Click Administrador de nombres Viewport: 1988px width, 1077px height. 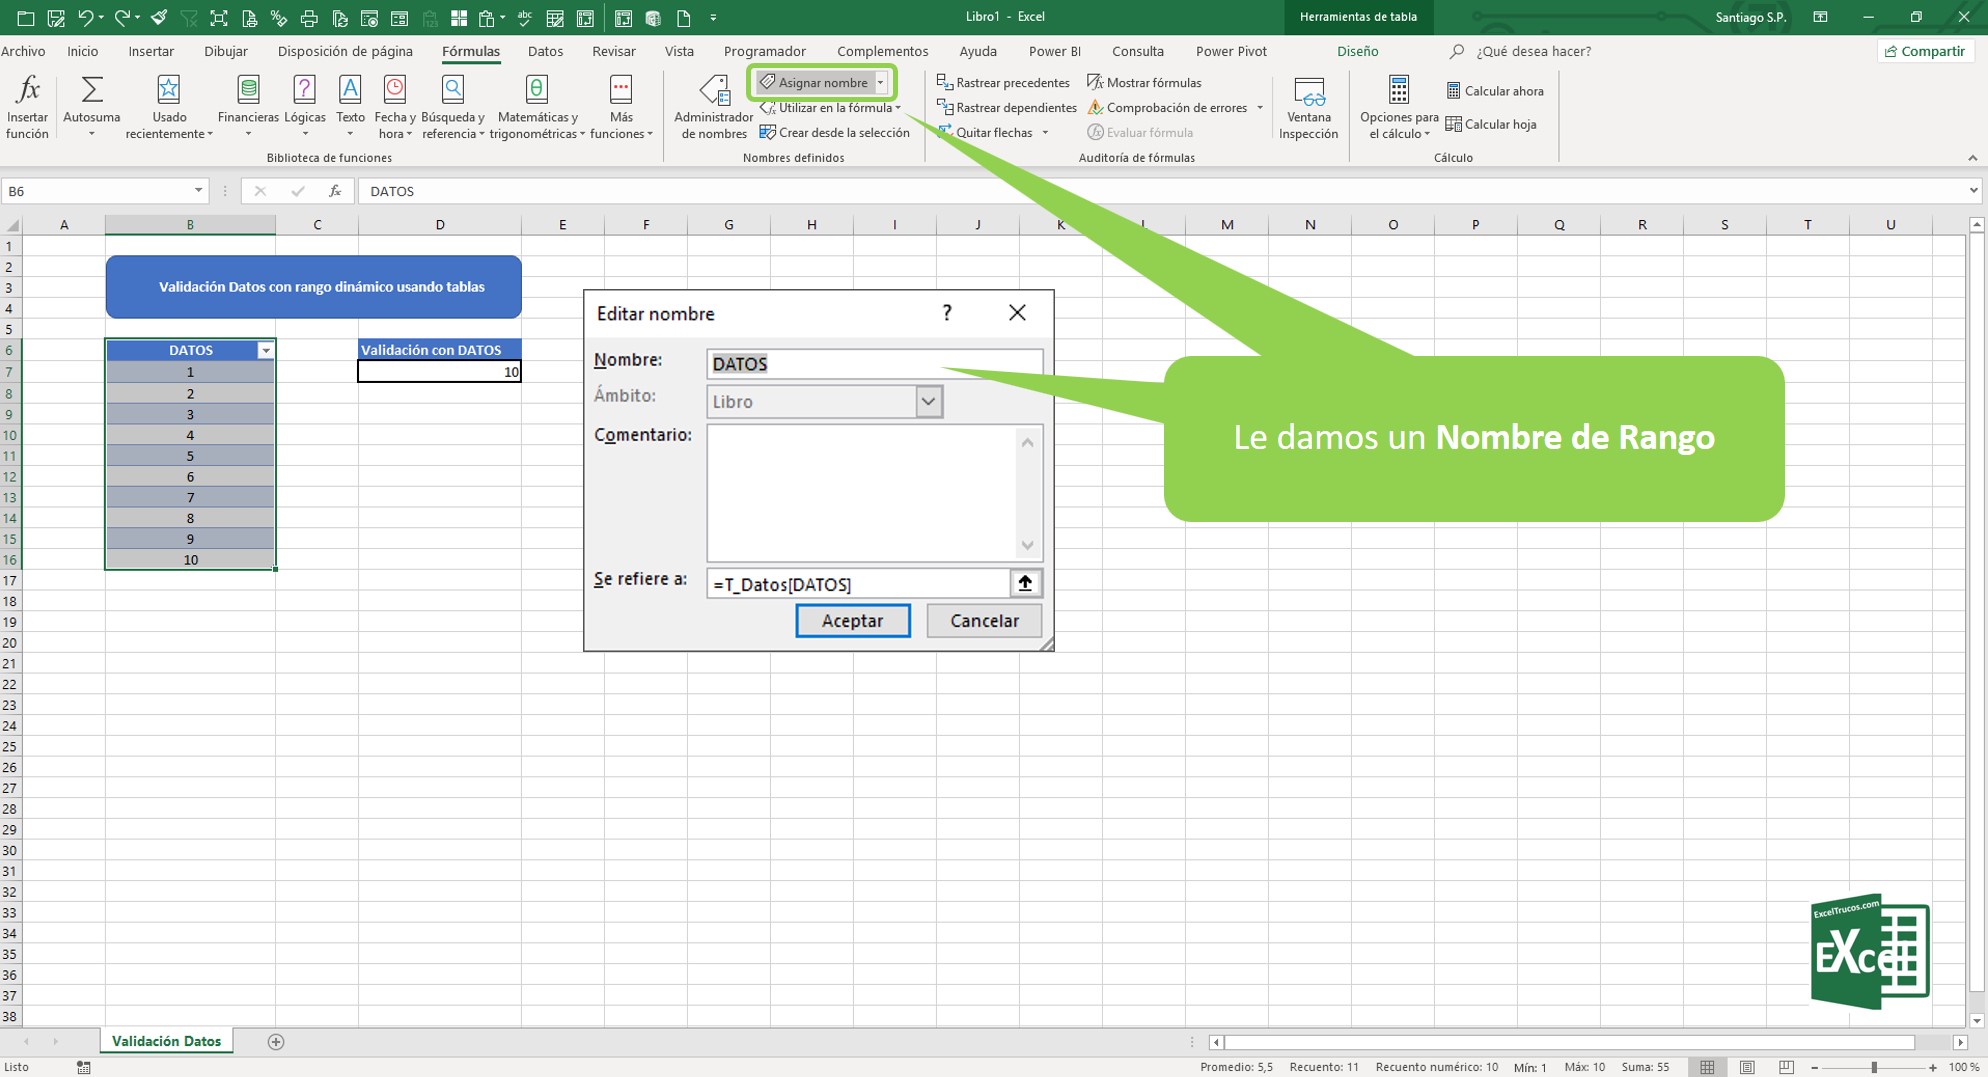[712, 105]
